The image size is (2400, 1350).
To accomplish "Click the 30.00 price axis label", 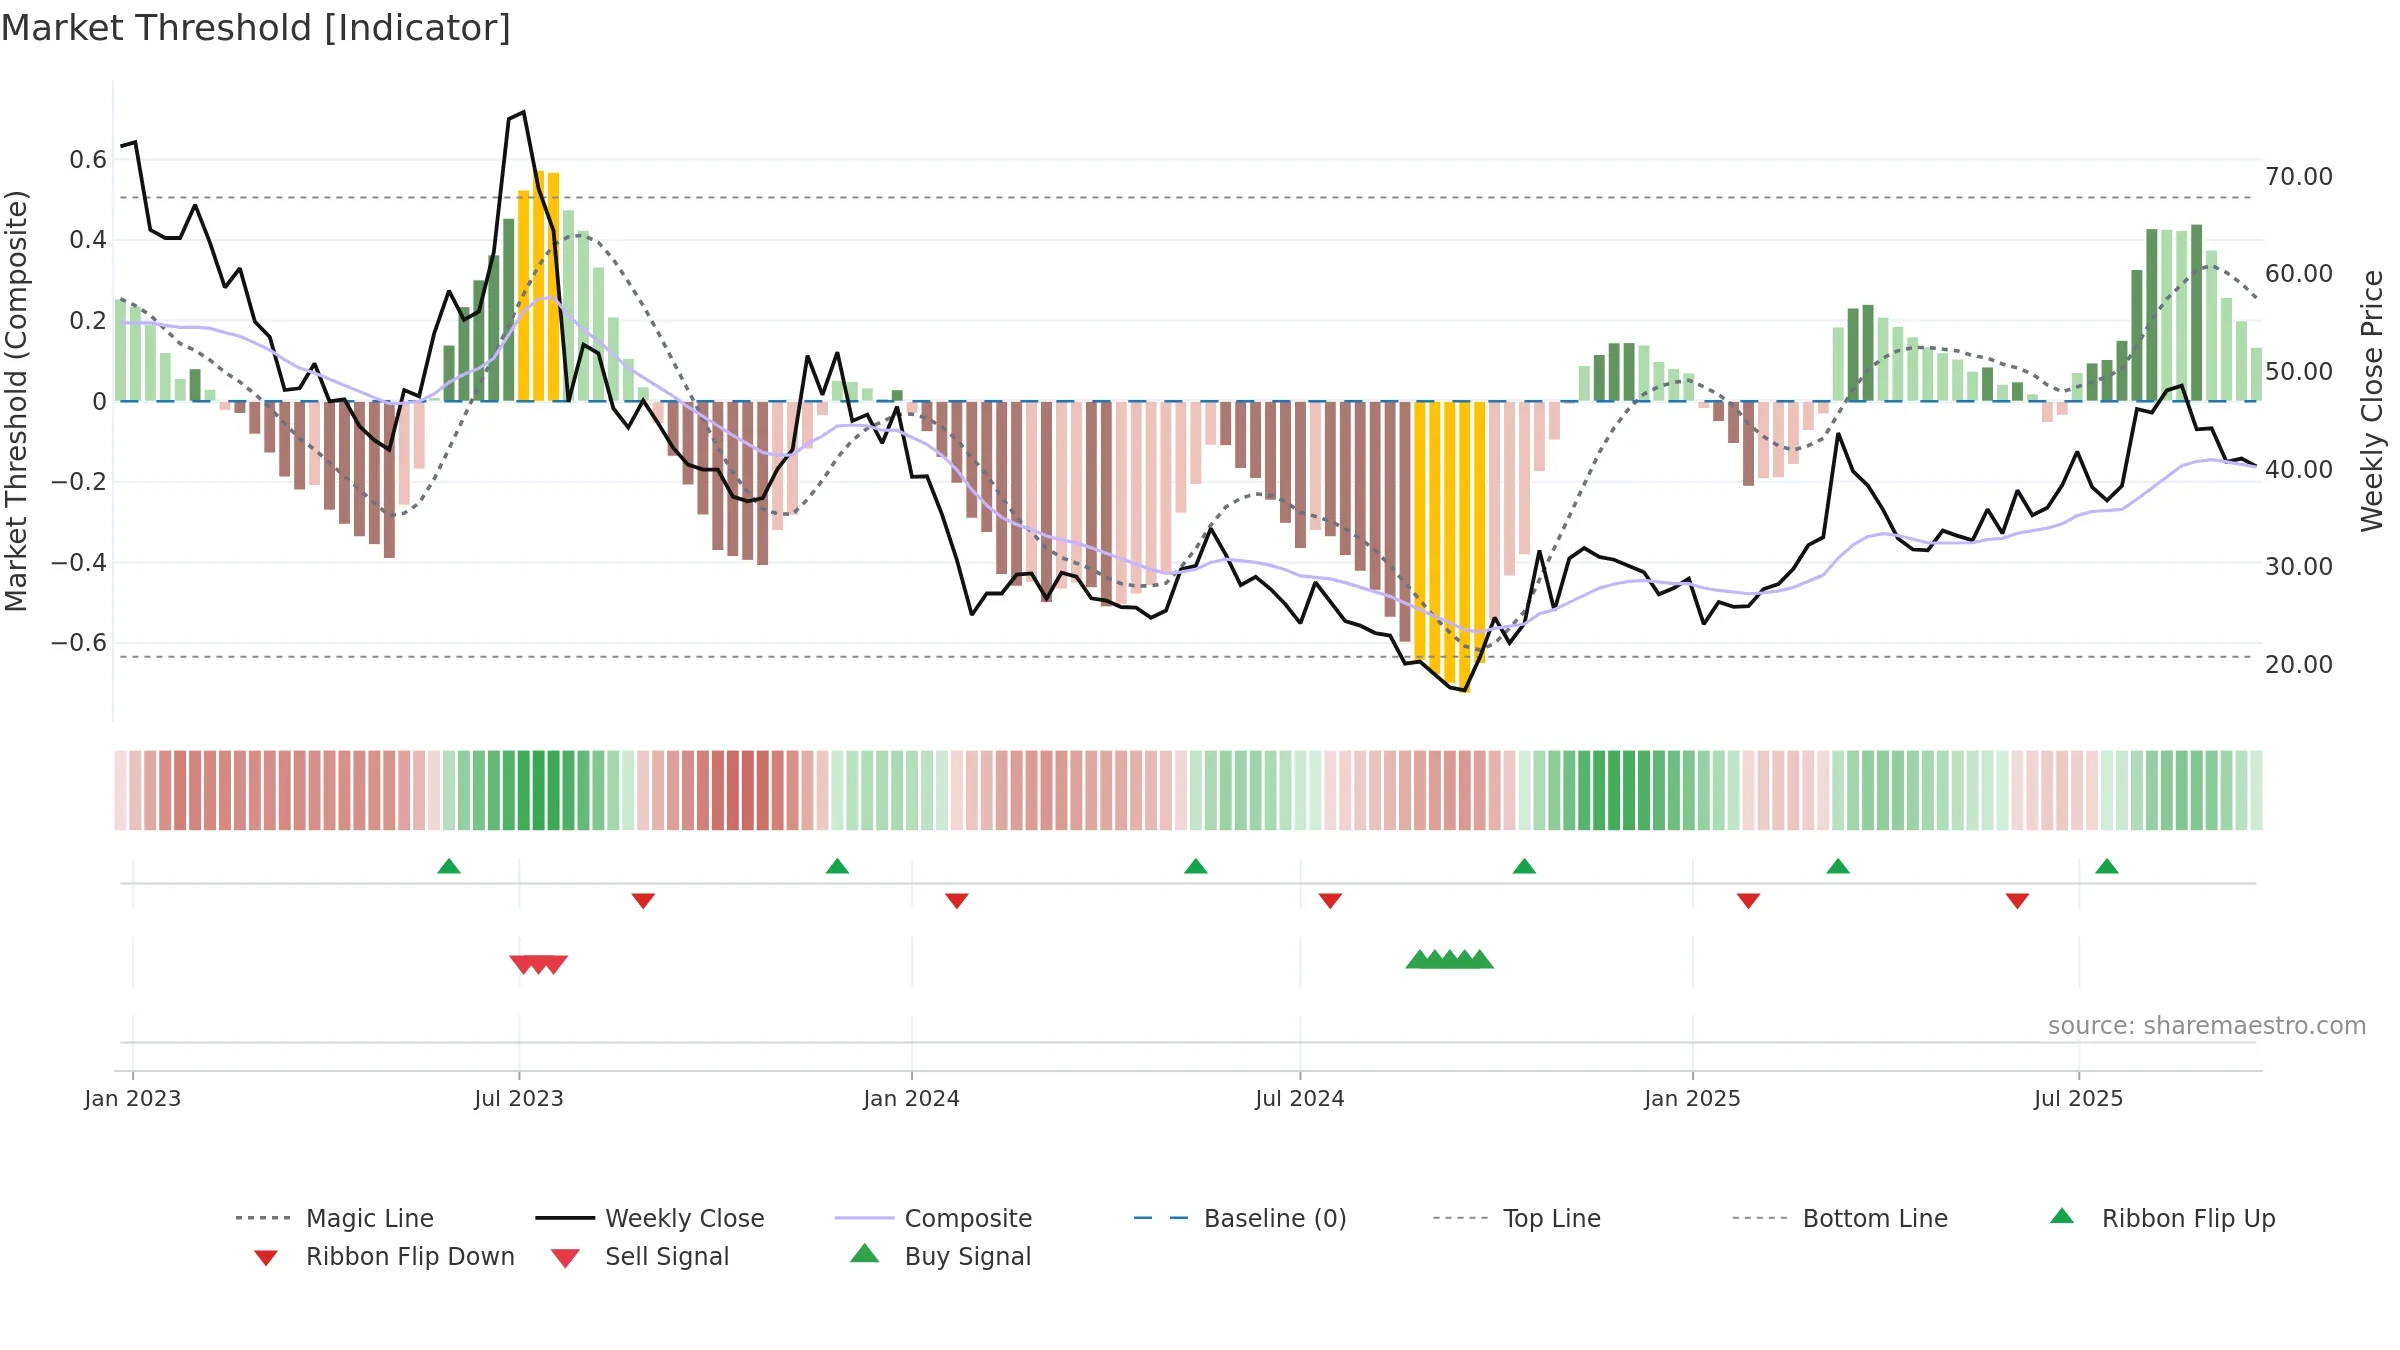I will click(2299, 567).
